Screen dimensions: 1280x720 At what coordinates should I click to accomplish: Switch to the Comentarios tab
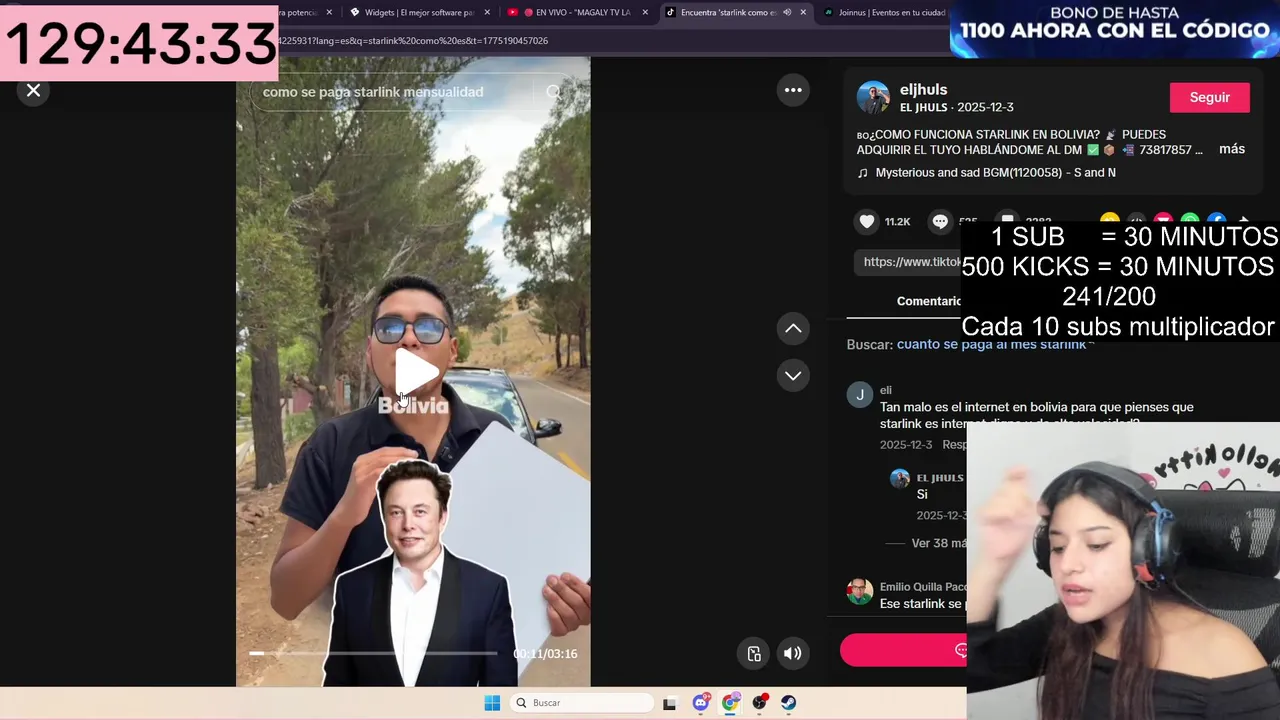(929, 301)
